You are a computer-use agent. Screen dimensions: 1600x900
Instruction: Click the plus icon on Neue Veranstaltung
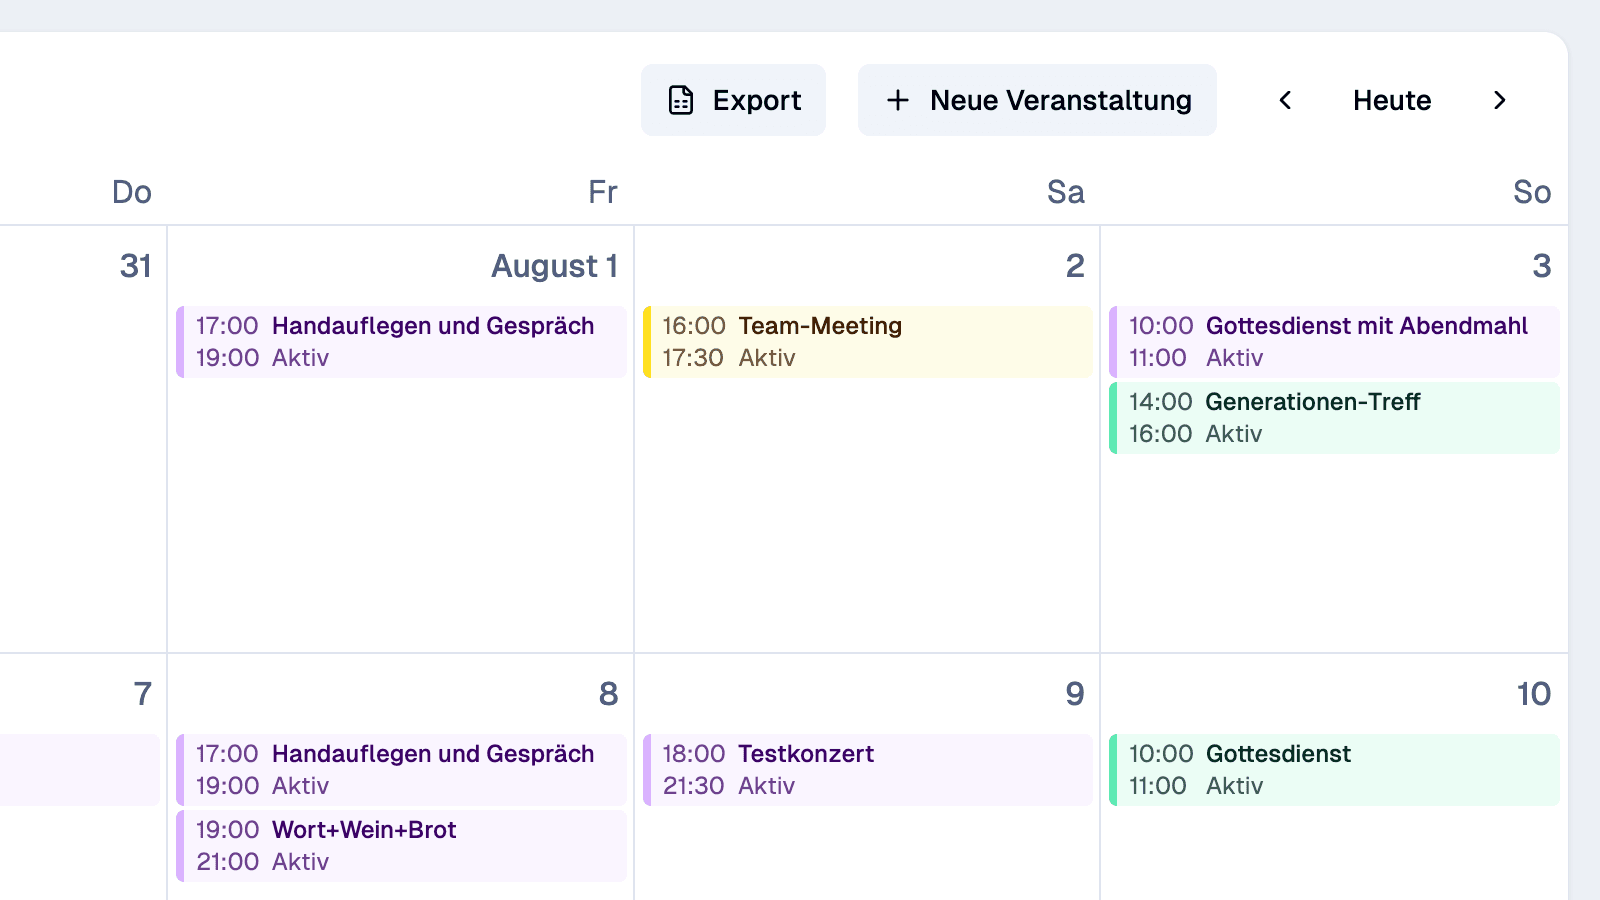pyautogui.click(x=898, y=100)
